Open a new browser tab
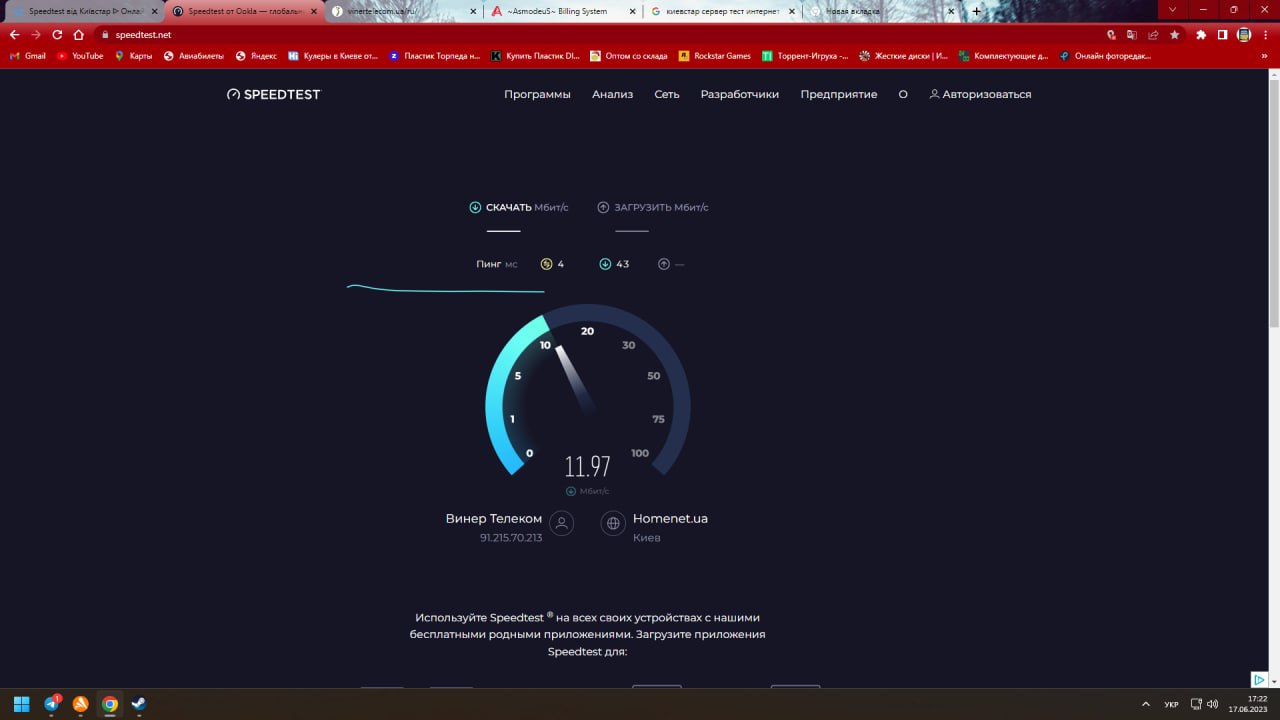This screenshot has width=1280, height=720. tap(977, 11)
